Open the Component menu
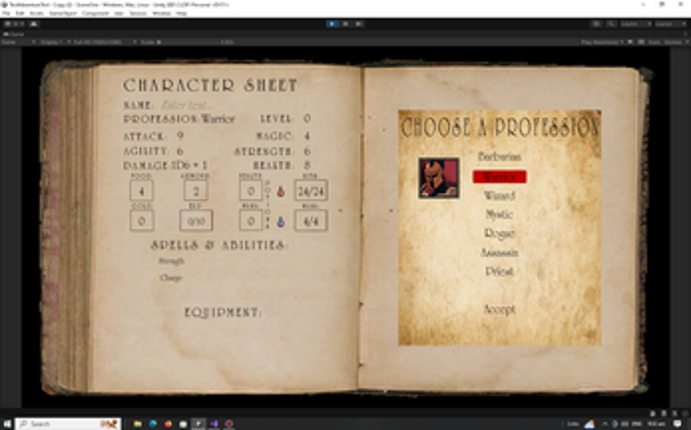691x430 pixels. click(95, 13)
